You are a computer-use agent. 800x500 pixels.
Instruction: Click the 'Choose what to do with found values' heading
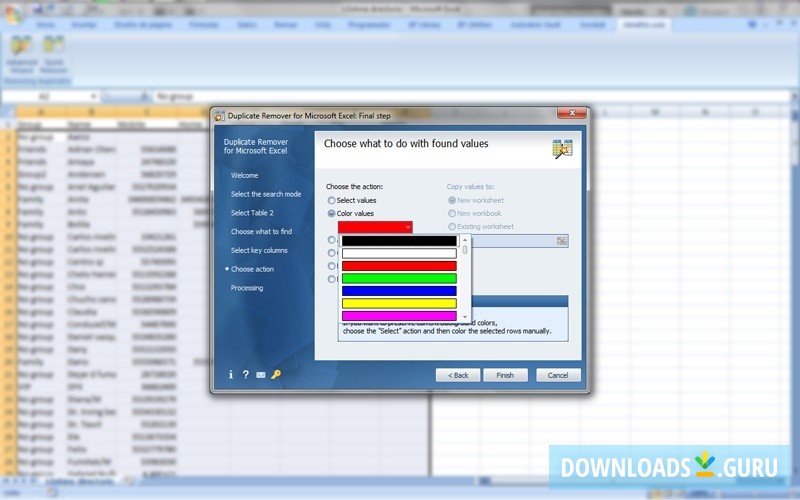pyautogui.click(x=406, y=144)
